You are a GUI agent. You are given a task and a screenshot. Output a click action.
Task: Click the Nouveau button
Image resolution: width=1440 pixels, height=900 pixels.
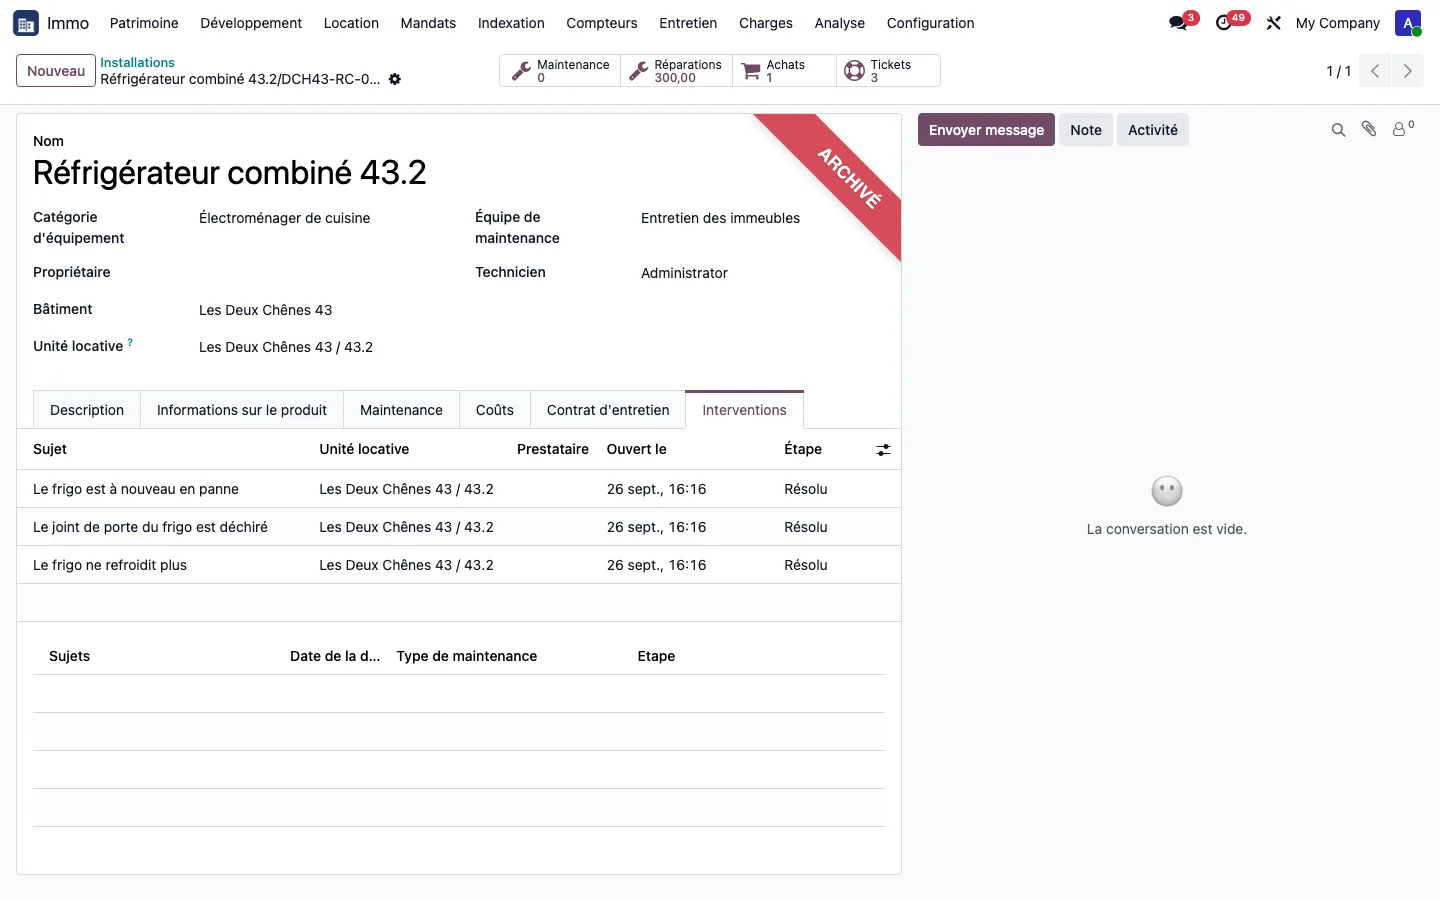(56, 71)
